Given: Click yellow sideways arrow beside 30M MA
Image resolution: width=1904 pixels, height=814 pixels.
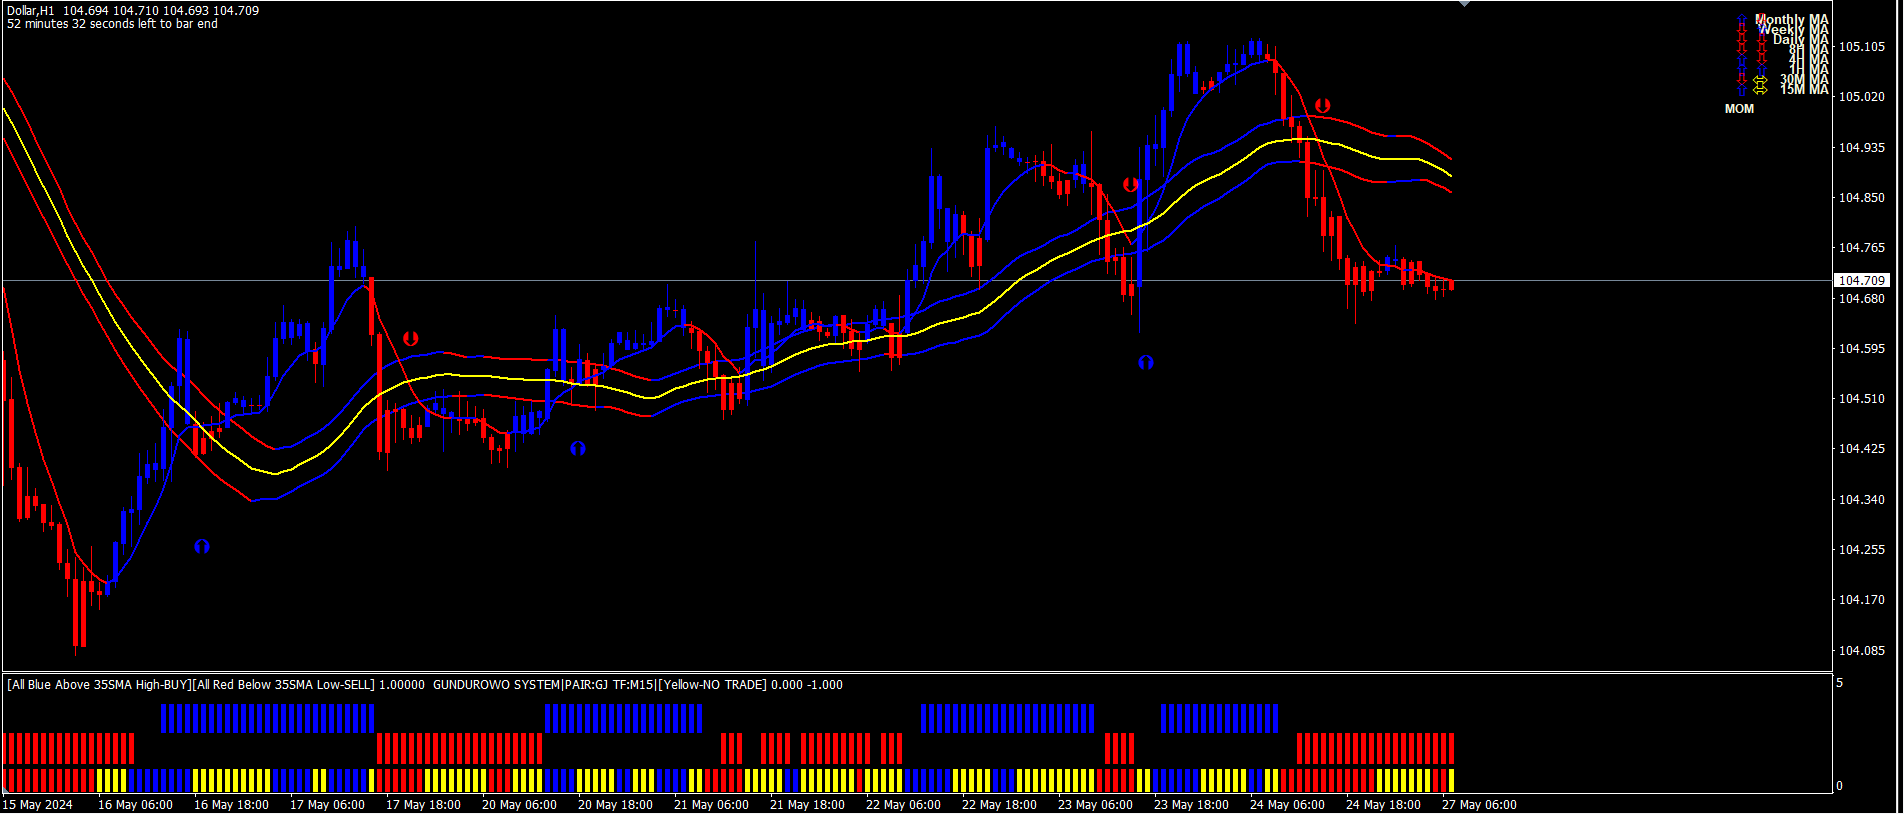Looking at the screenshot, I should pyautogui.click(x=1760, y=80).
